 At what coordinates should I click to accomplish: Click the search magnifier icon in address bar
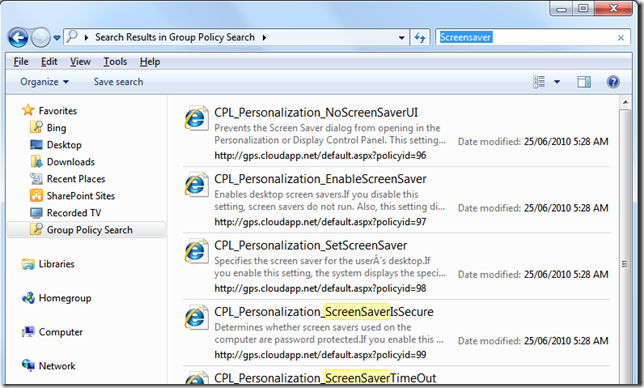point(72,37)
